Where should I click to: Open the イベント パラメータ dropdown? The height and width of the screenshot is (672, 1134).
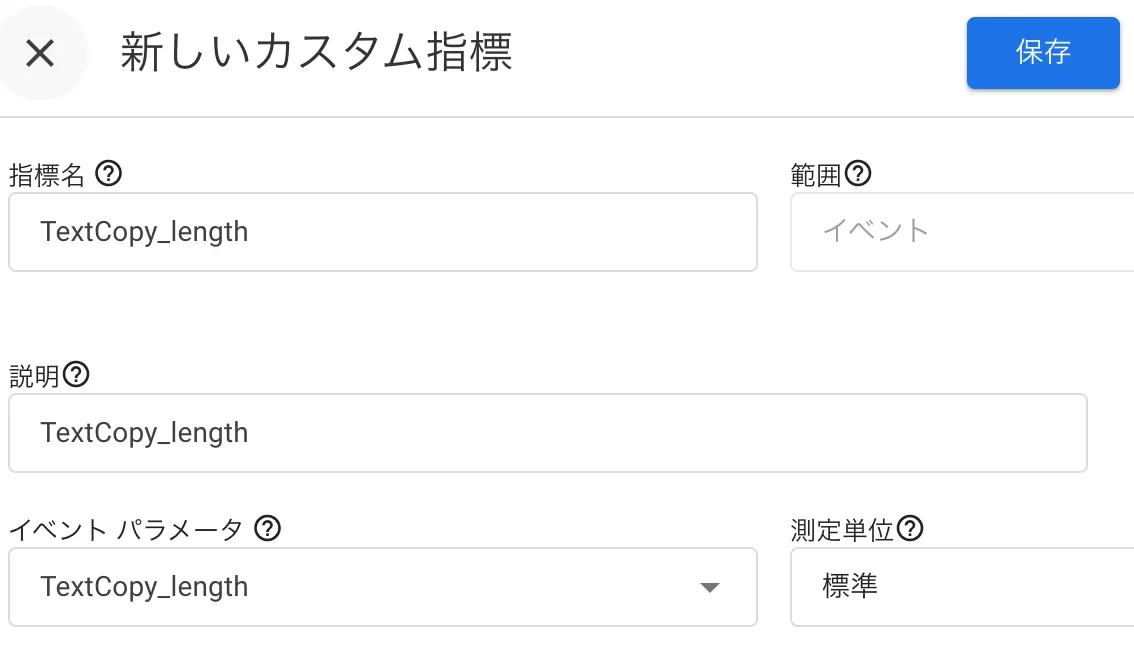click(x=383, y=587)
